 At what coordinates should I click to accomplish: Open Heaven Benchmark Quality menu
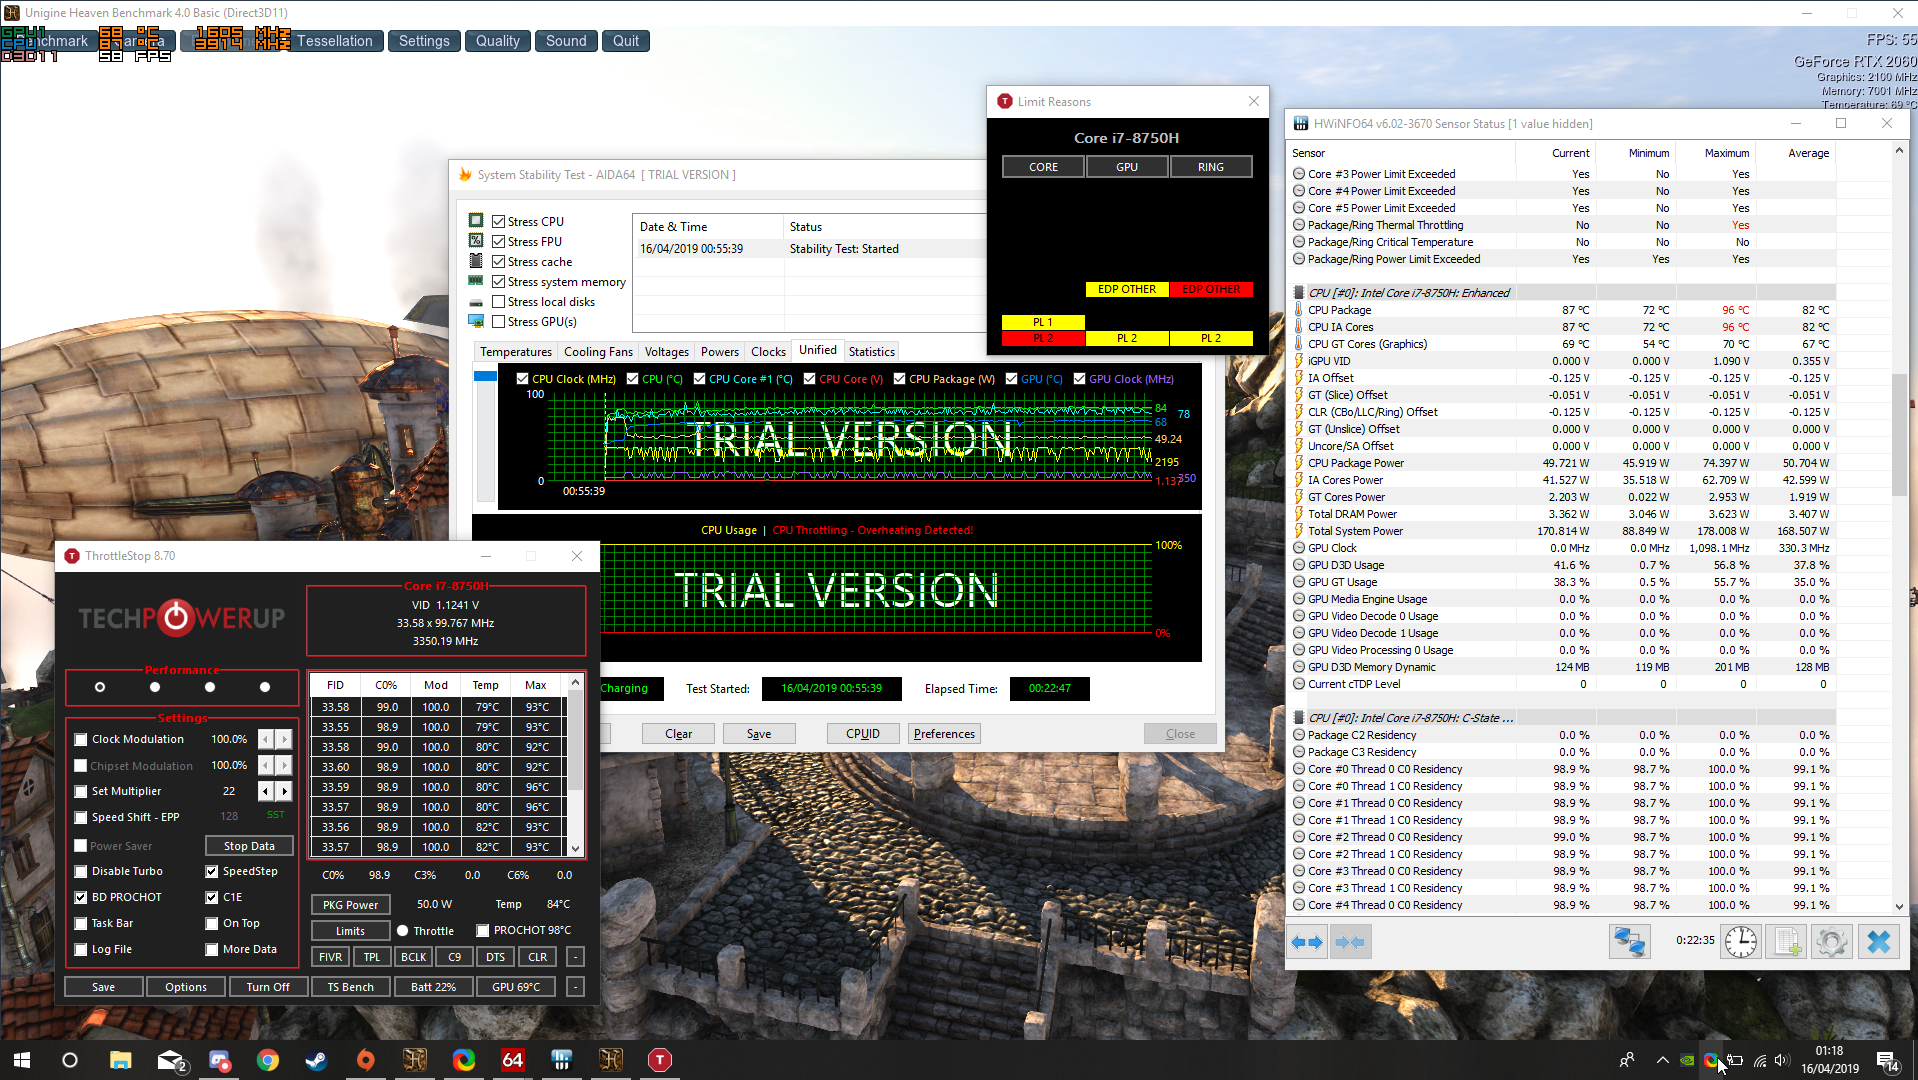[497, 41]
